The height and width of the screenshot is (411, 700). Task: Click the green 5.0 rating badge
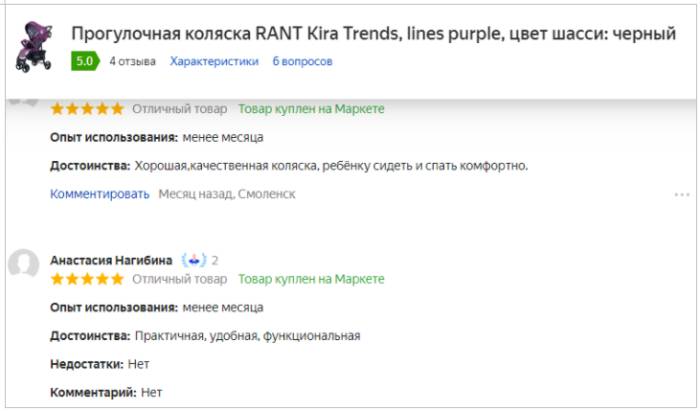point(85,61)
